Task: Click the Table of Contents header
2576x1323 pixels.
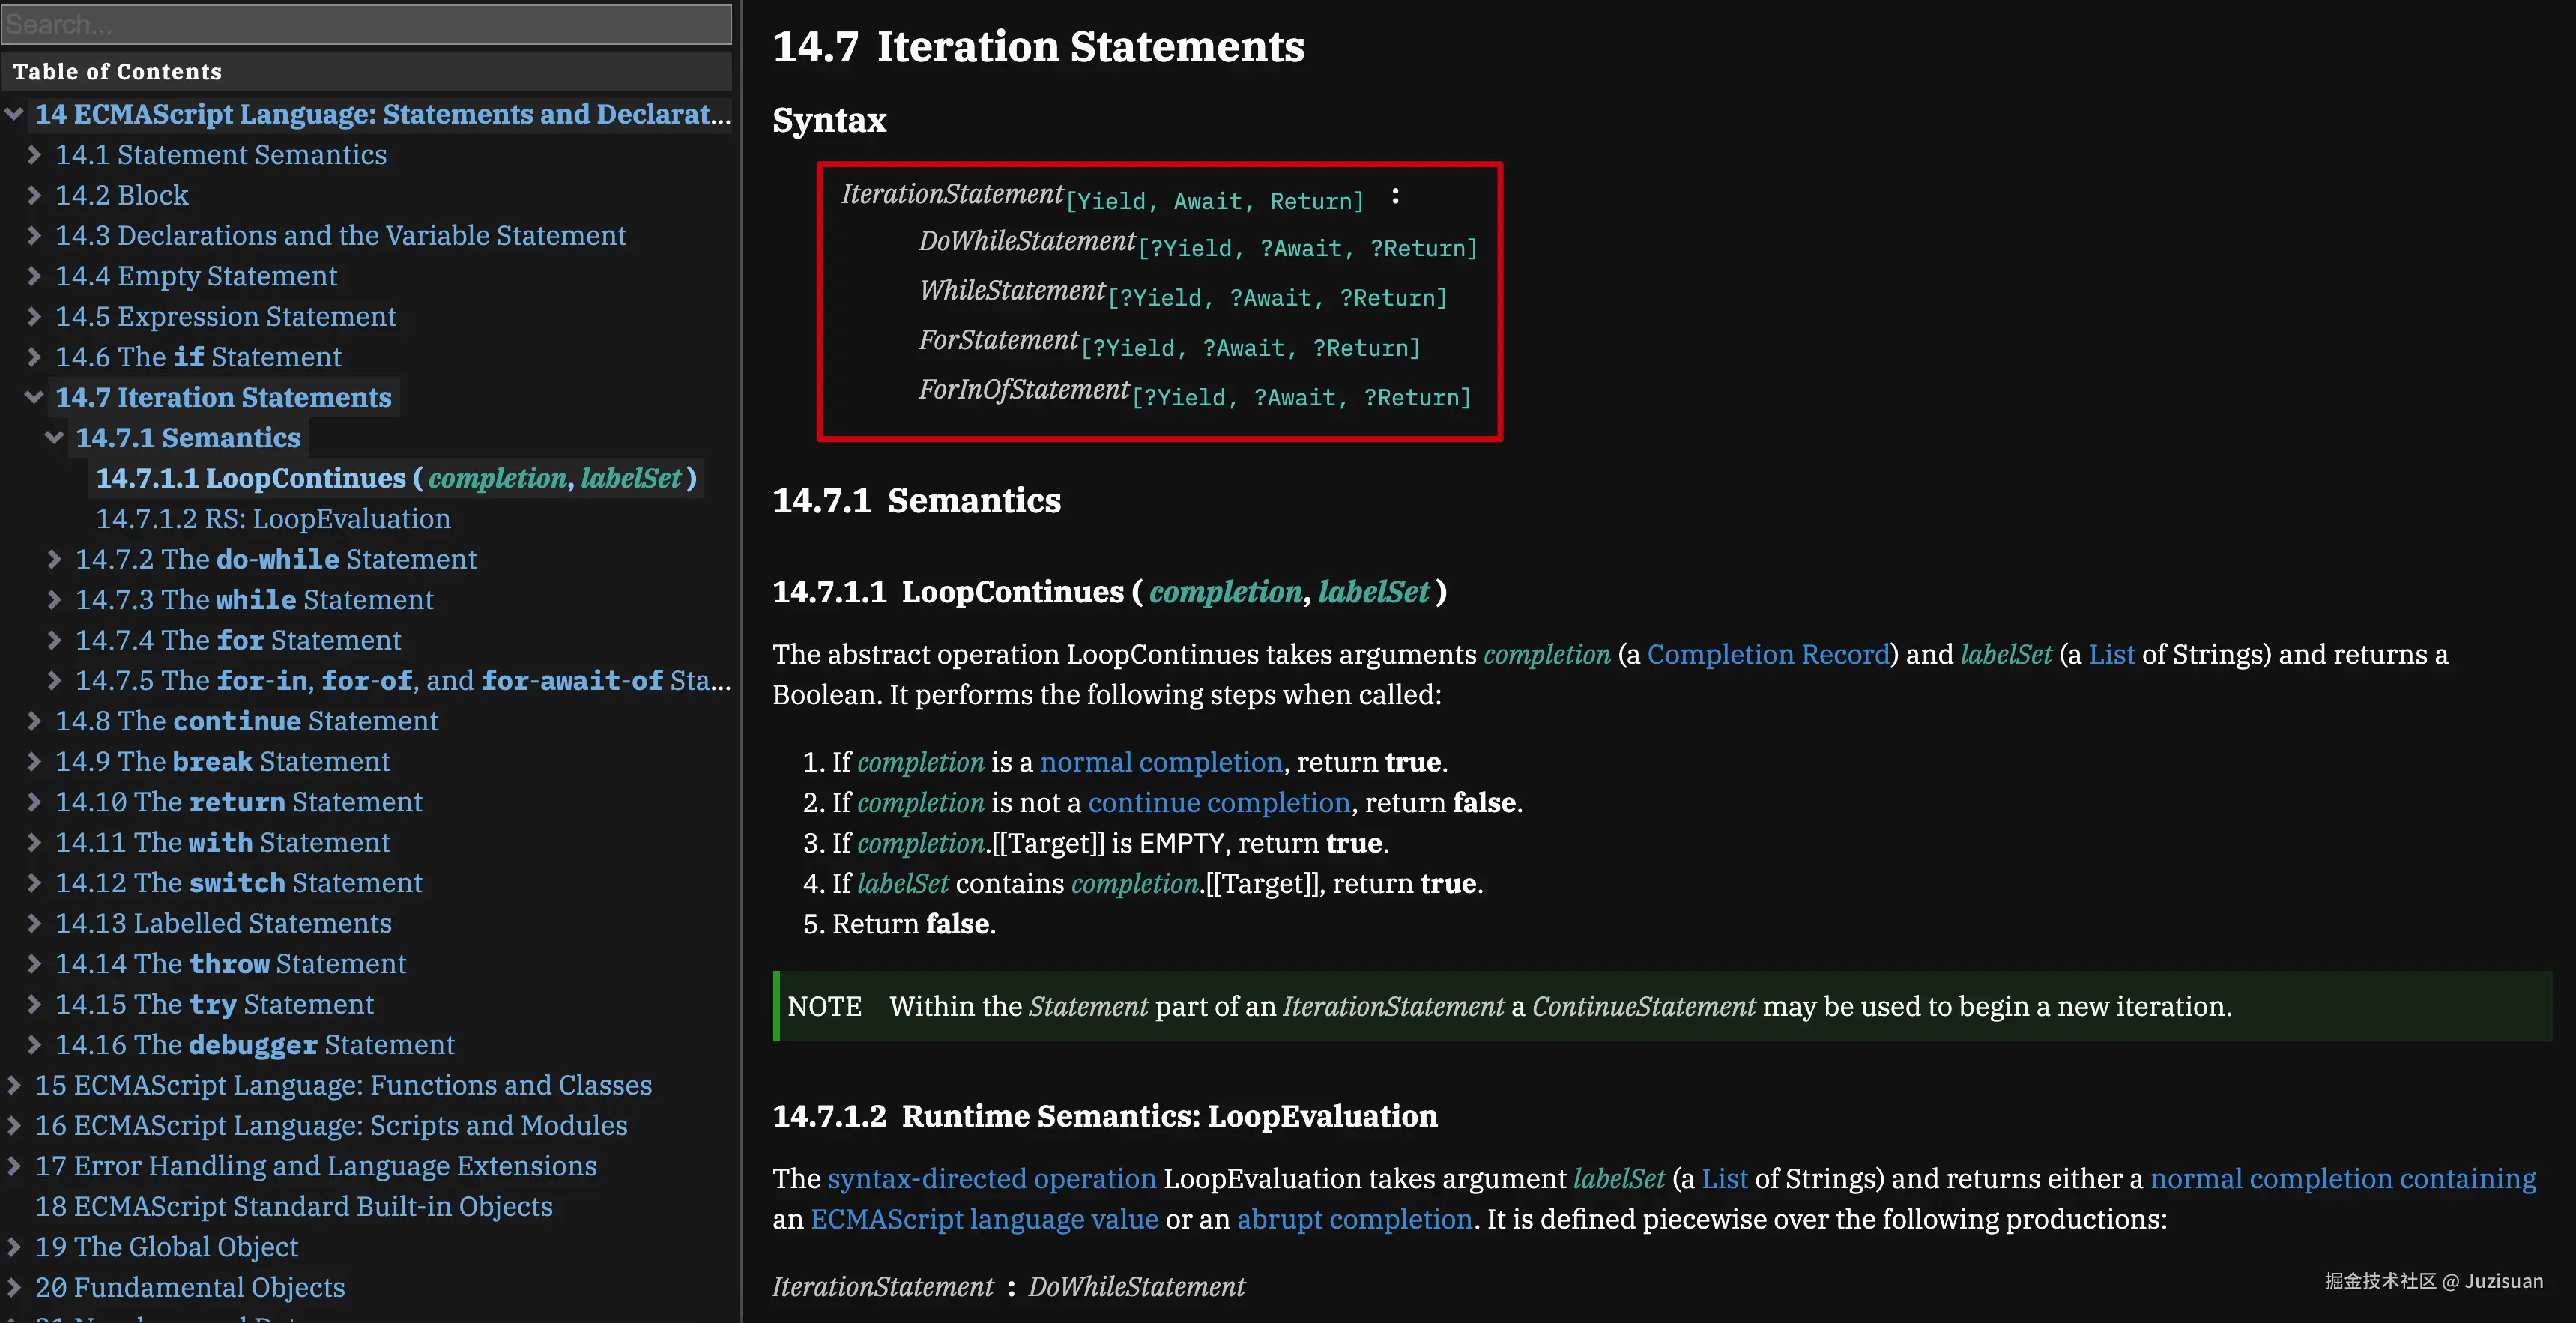Action: [x=118, y=72]
